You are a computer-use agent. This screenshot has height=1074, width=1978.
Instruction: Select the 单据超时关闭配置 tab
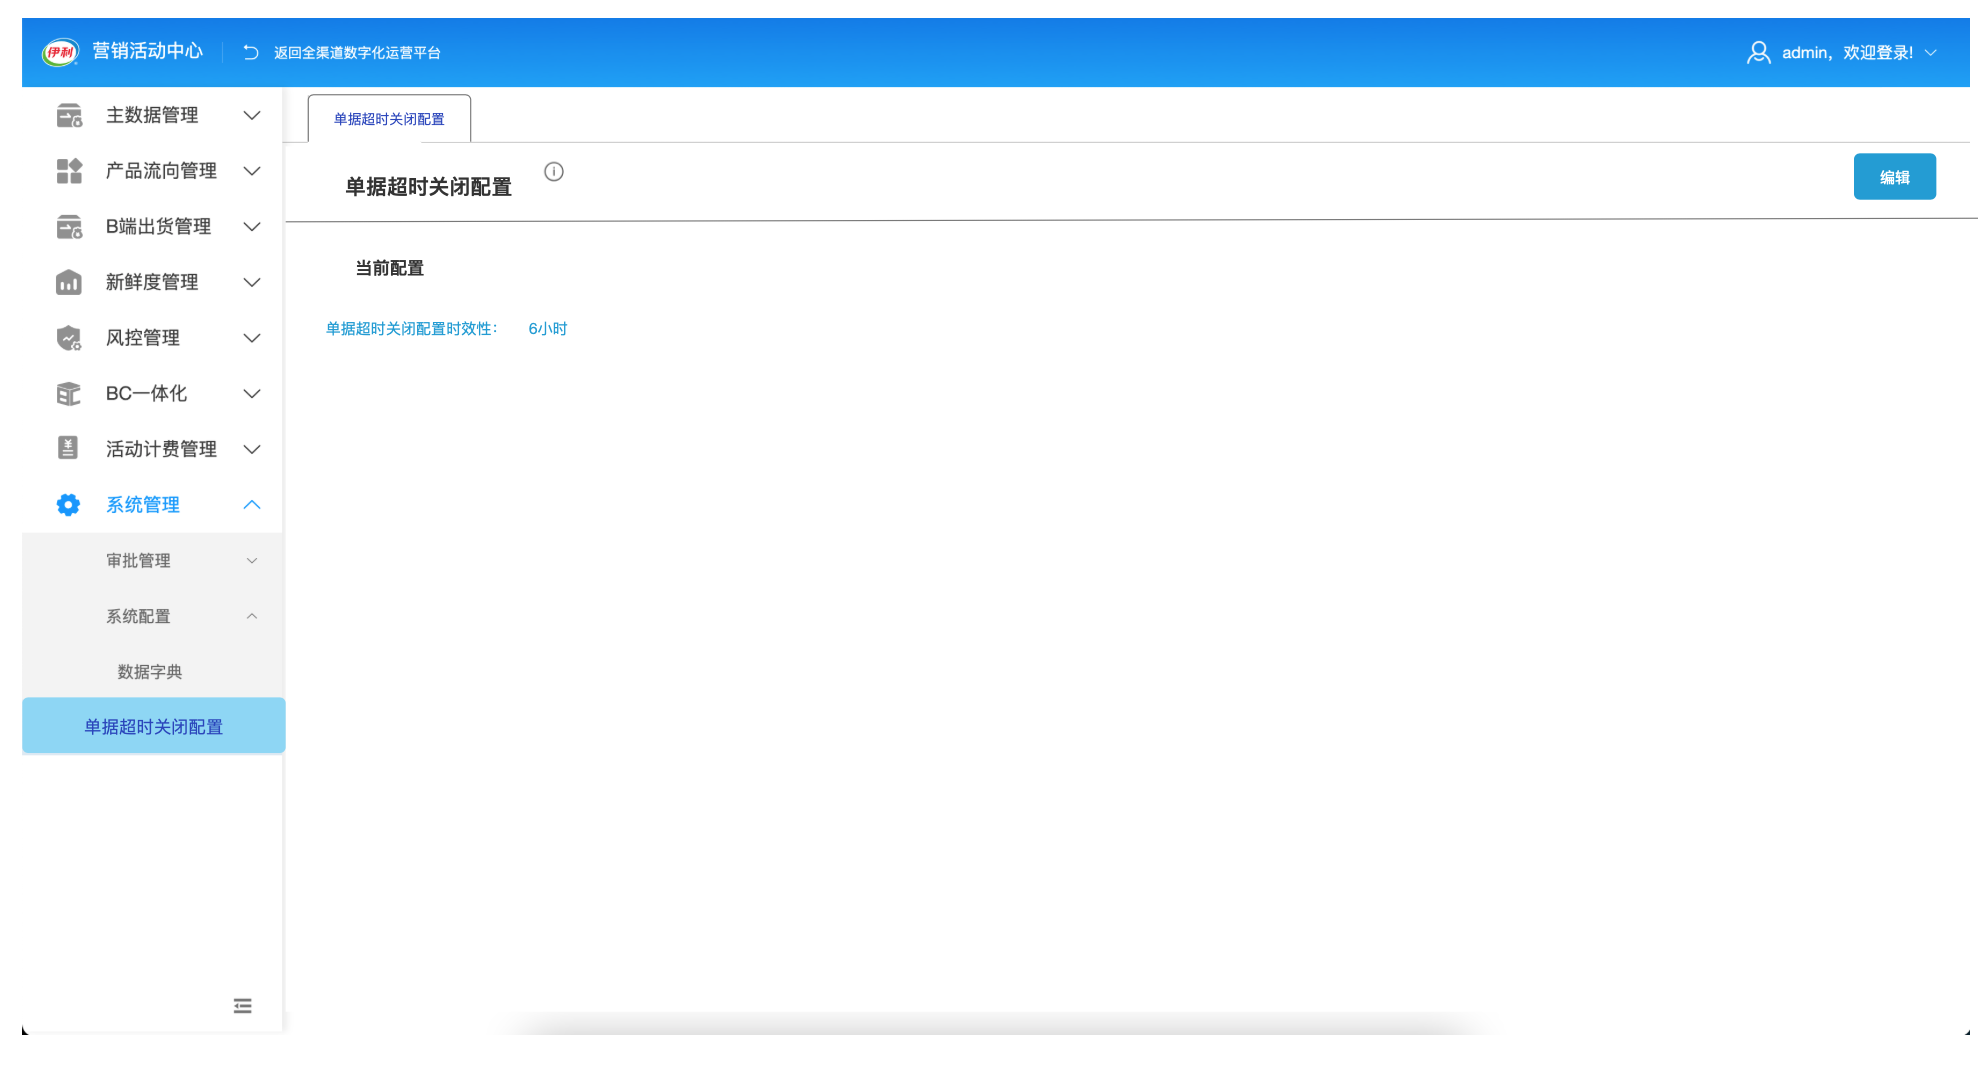389,119
